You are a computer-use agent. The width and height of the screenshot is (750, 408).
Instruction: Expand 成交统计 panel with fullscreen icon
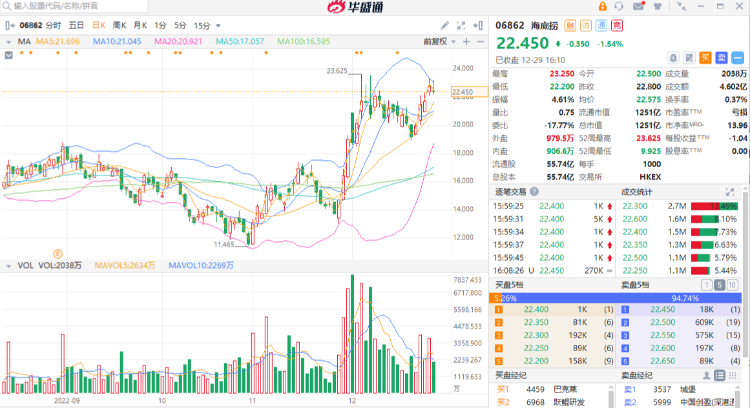730,192
